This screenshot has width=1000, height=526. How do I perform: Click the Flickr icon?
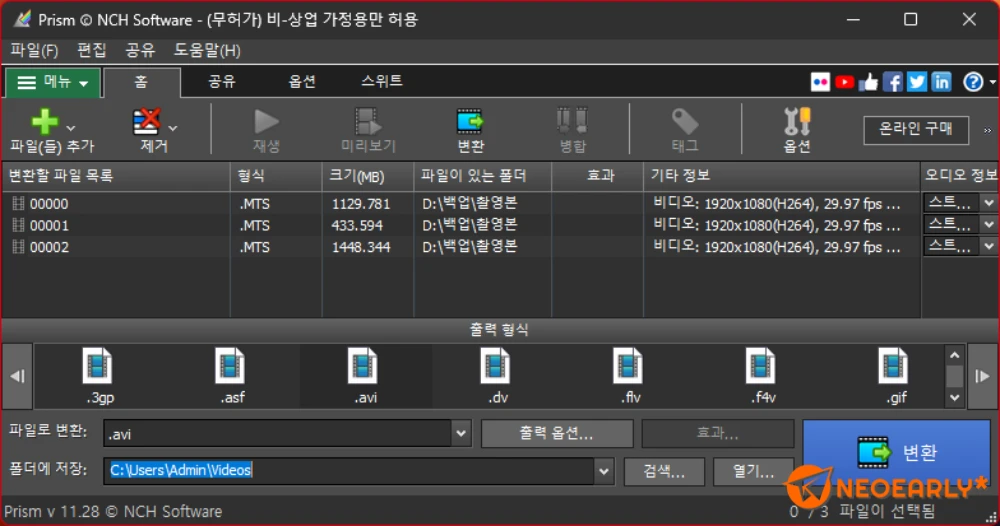pyautogui.click(x=820, y=82)
